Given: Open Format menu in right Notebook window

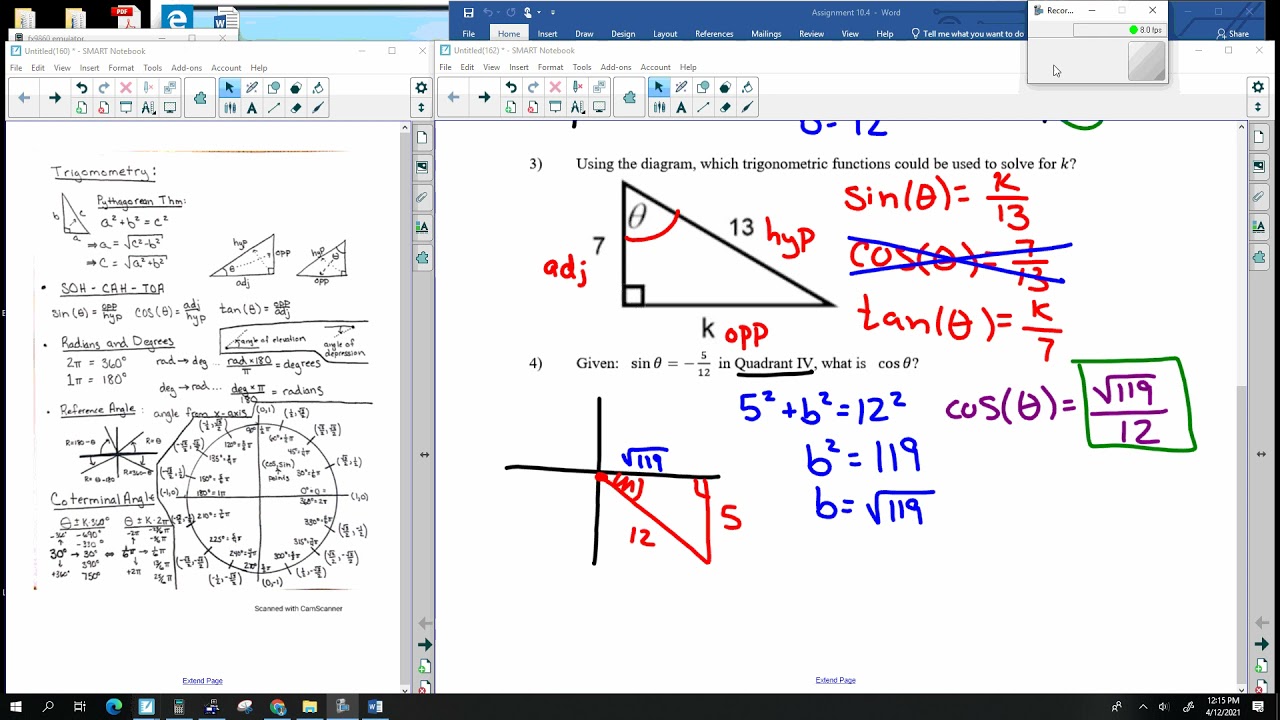Looking at the screenshot, I should pos(550,67).
